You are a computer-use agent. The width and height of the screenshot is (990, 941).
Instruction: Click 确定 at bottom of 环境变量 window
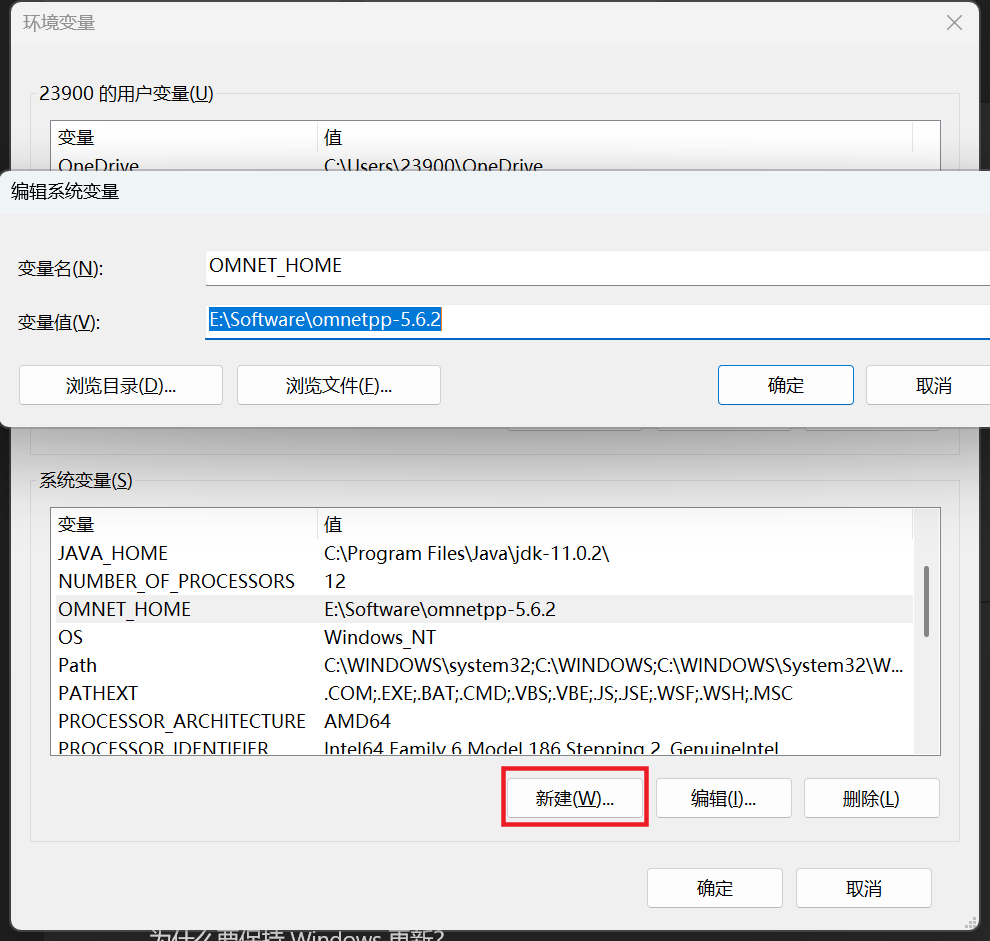(714, 888)
